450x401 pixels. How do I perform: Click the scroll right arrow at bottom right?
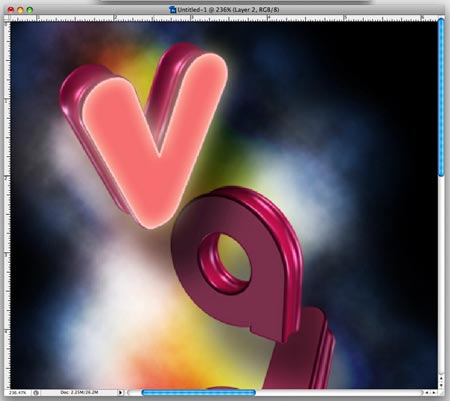coord(434,393)
